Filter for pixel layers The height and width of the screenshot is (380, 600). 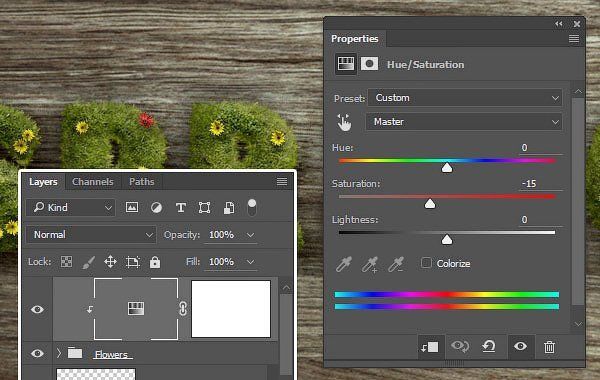tap(132, 207)
